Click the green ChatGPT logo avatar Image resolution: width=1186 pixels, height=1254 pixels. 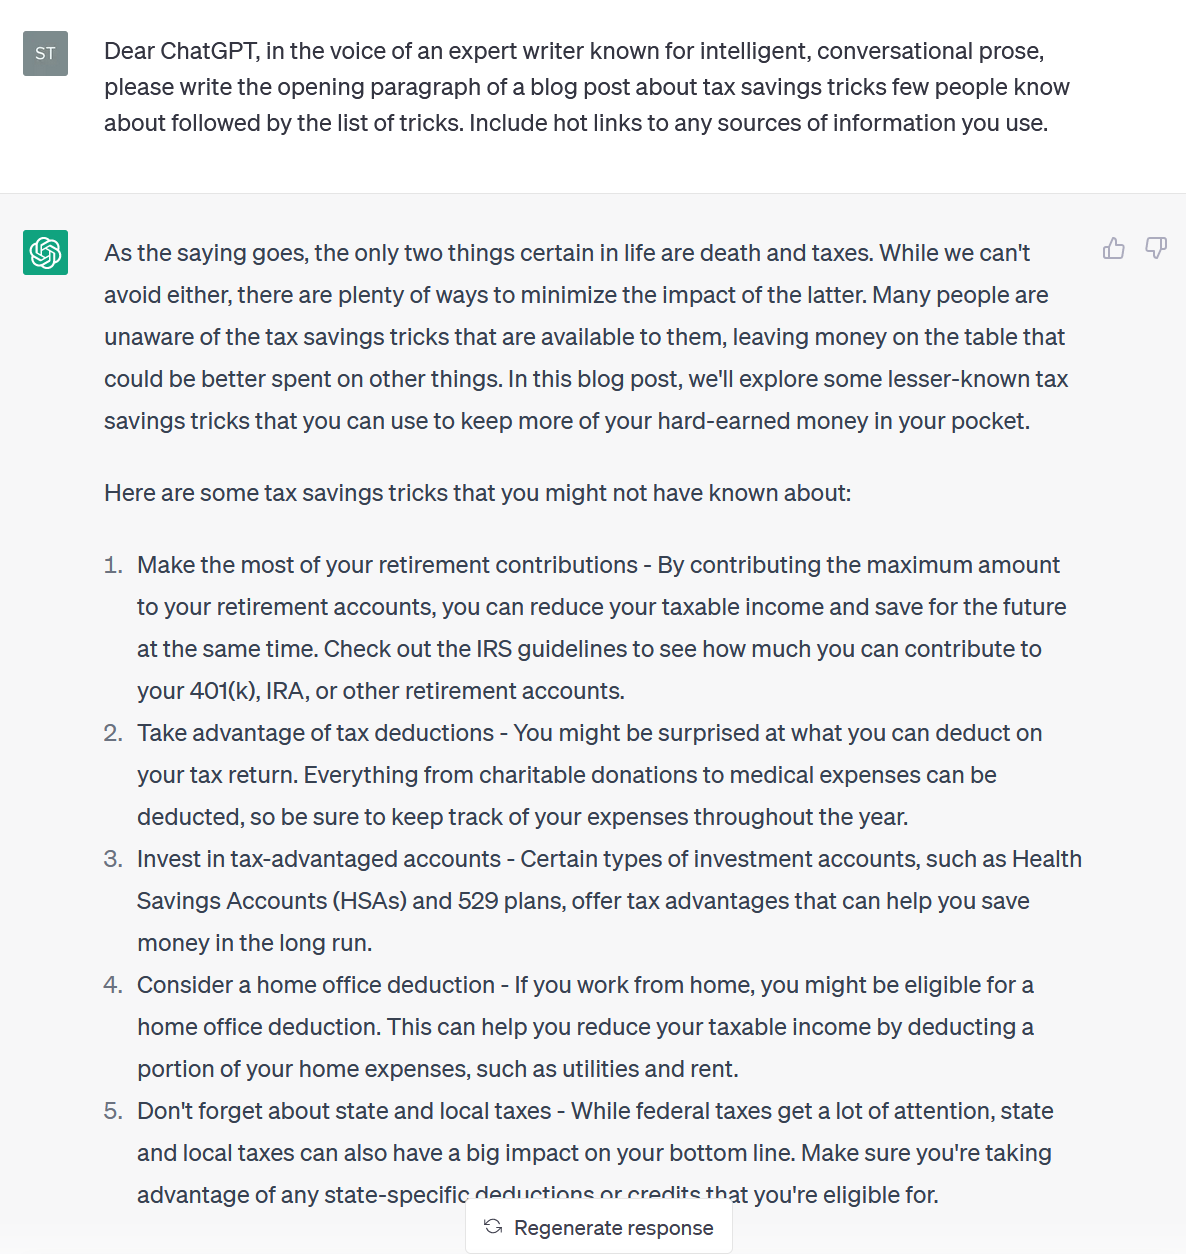45,252
